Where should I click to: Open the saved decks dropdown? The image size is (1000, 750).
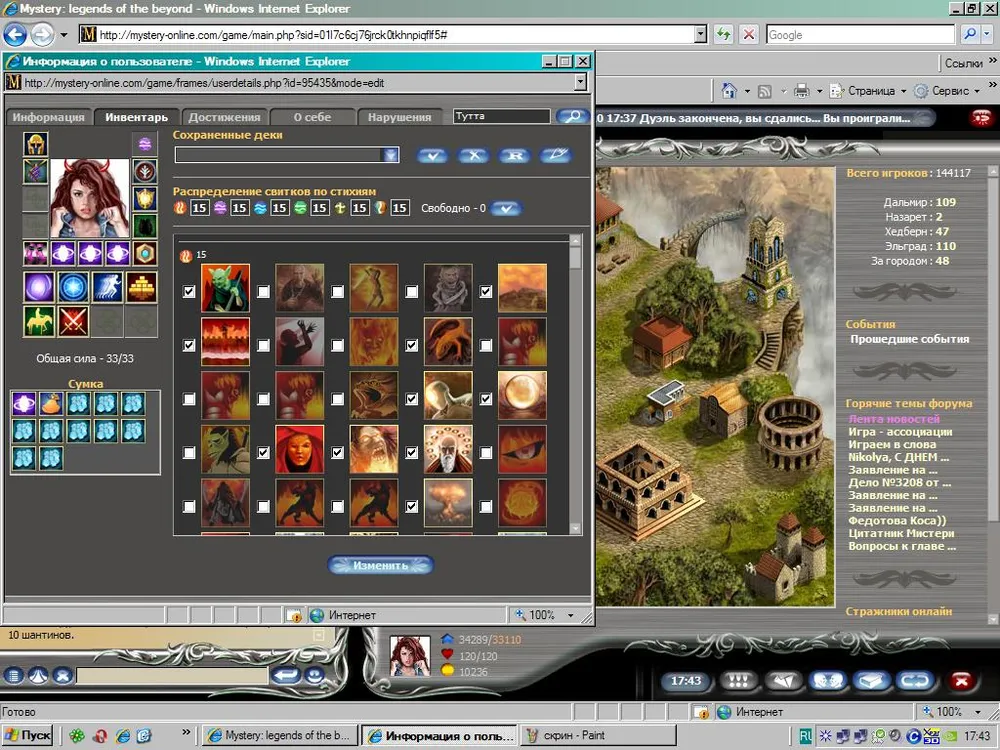point(391,155)
